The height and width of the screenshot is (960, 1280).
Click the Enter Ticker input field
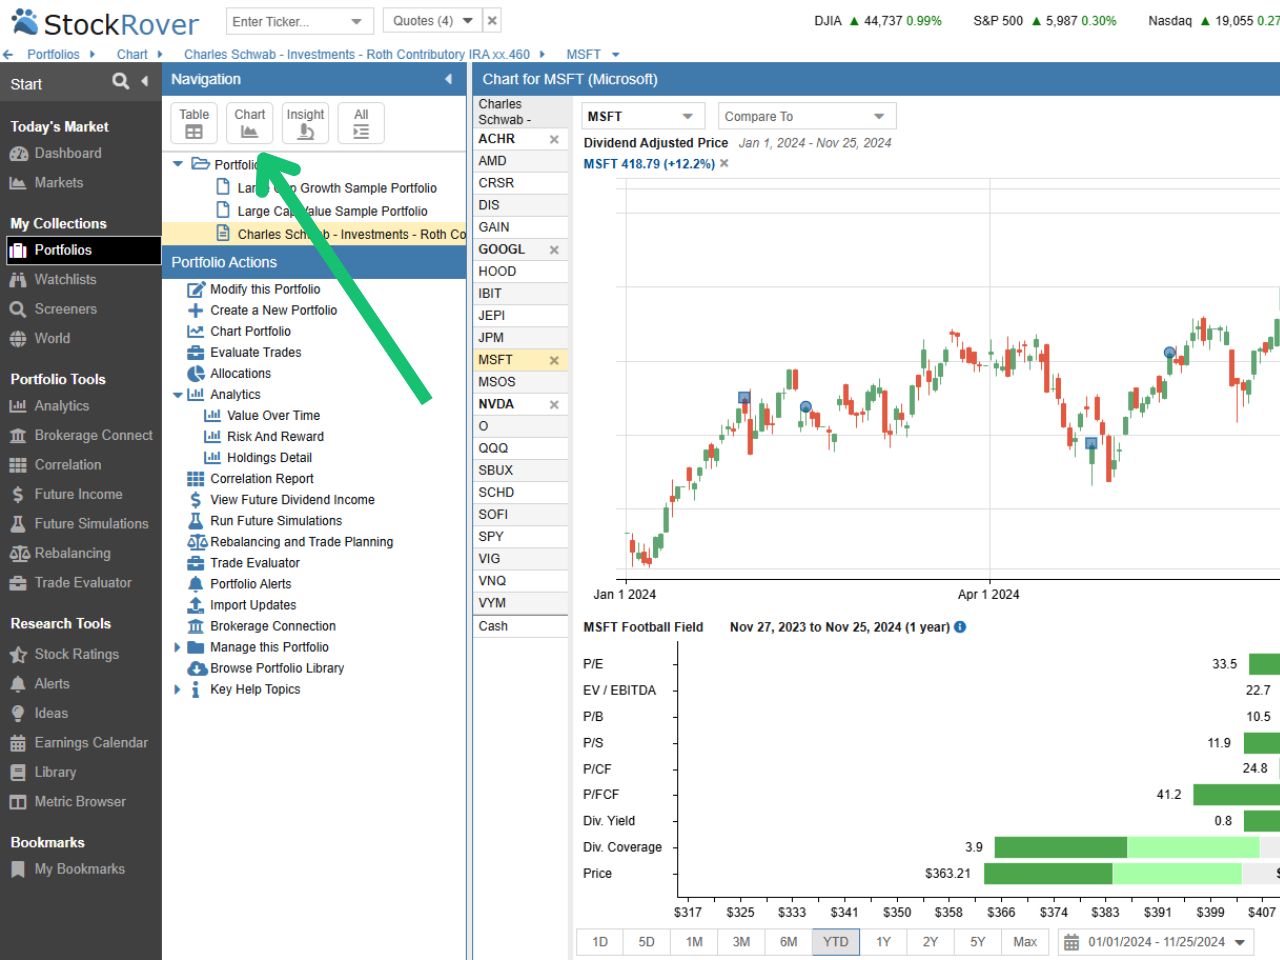pos(287,21)
